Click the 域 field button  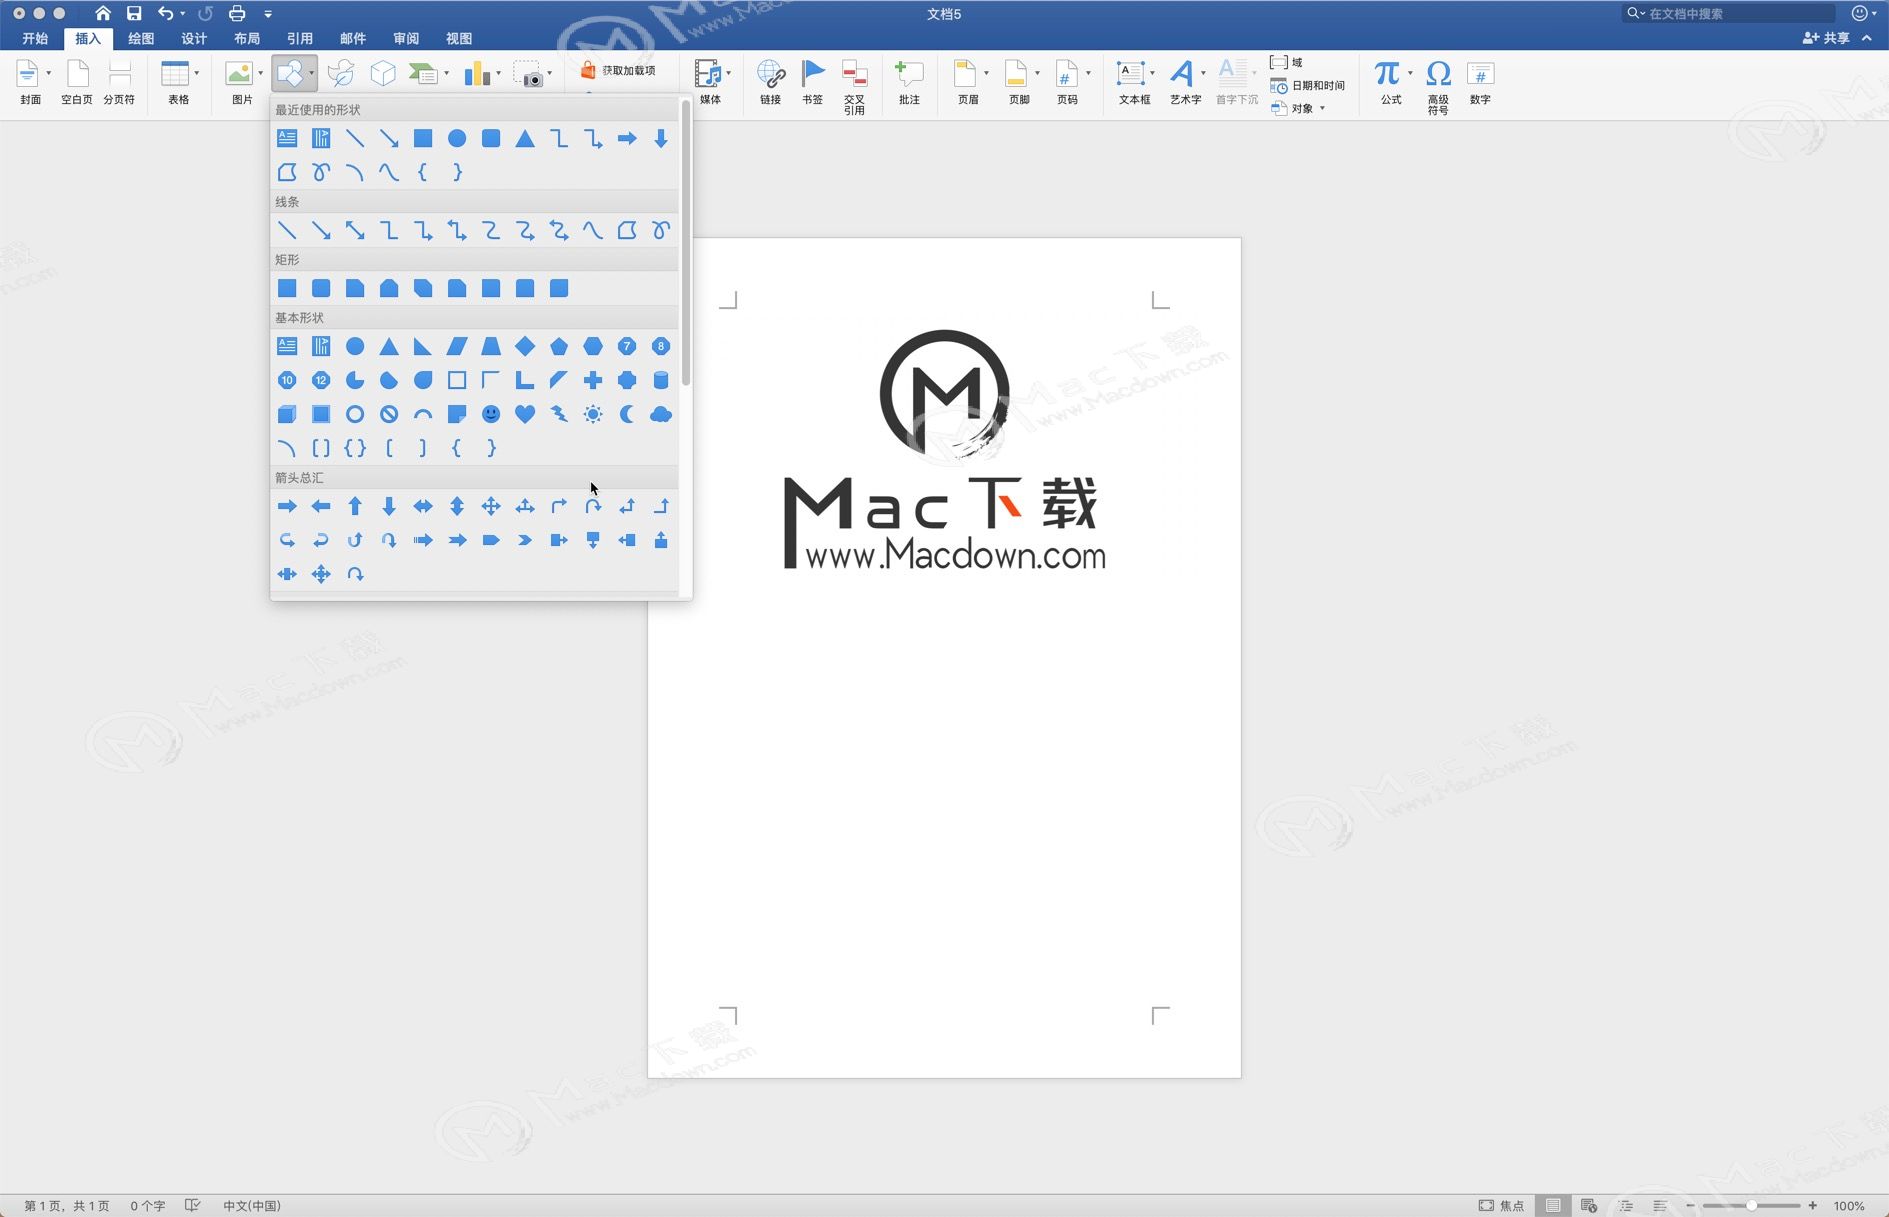pos(1287,62)
